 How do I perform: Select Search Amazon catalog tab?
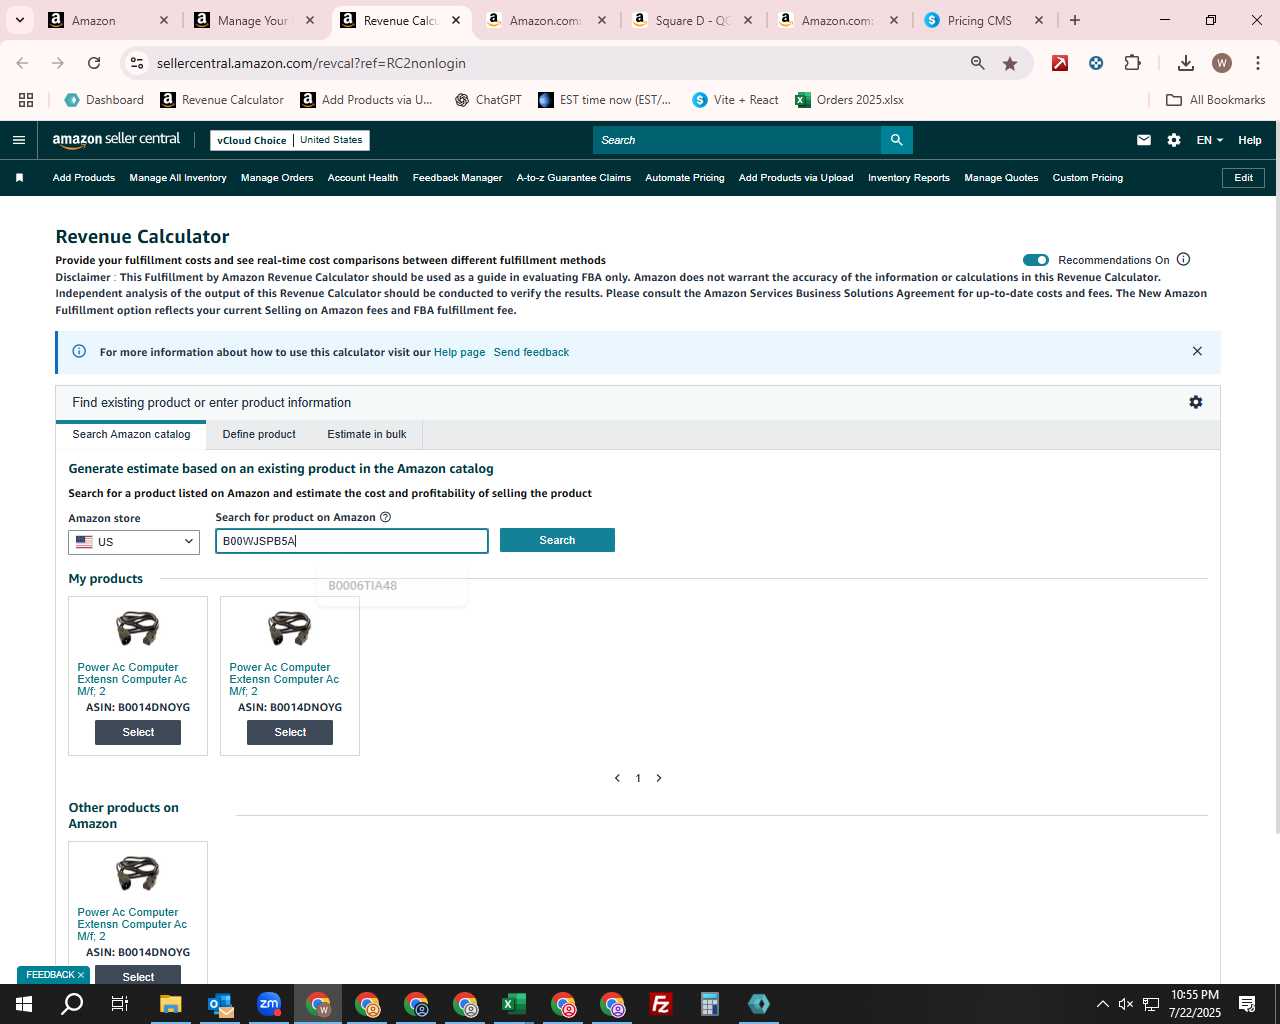(131, 434)
